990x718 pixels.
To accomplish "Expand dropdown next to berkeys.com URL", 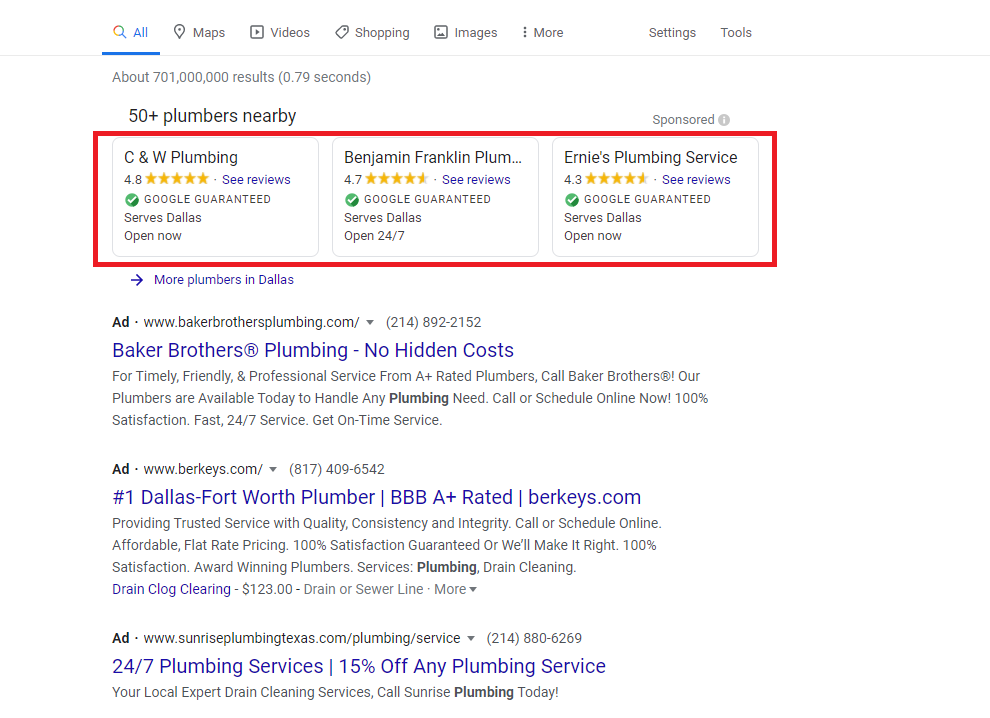I will (x=273, y=470).
